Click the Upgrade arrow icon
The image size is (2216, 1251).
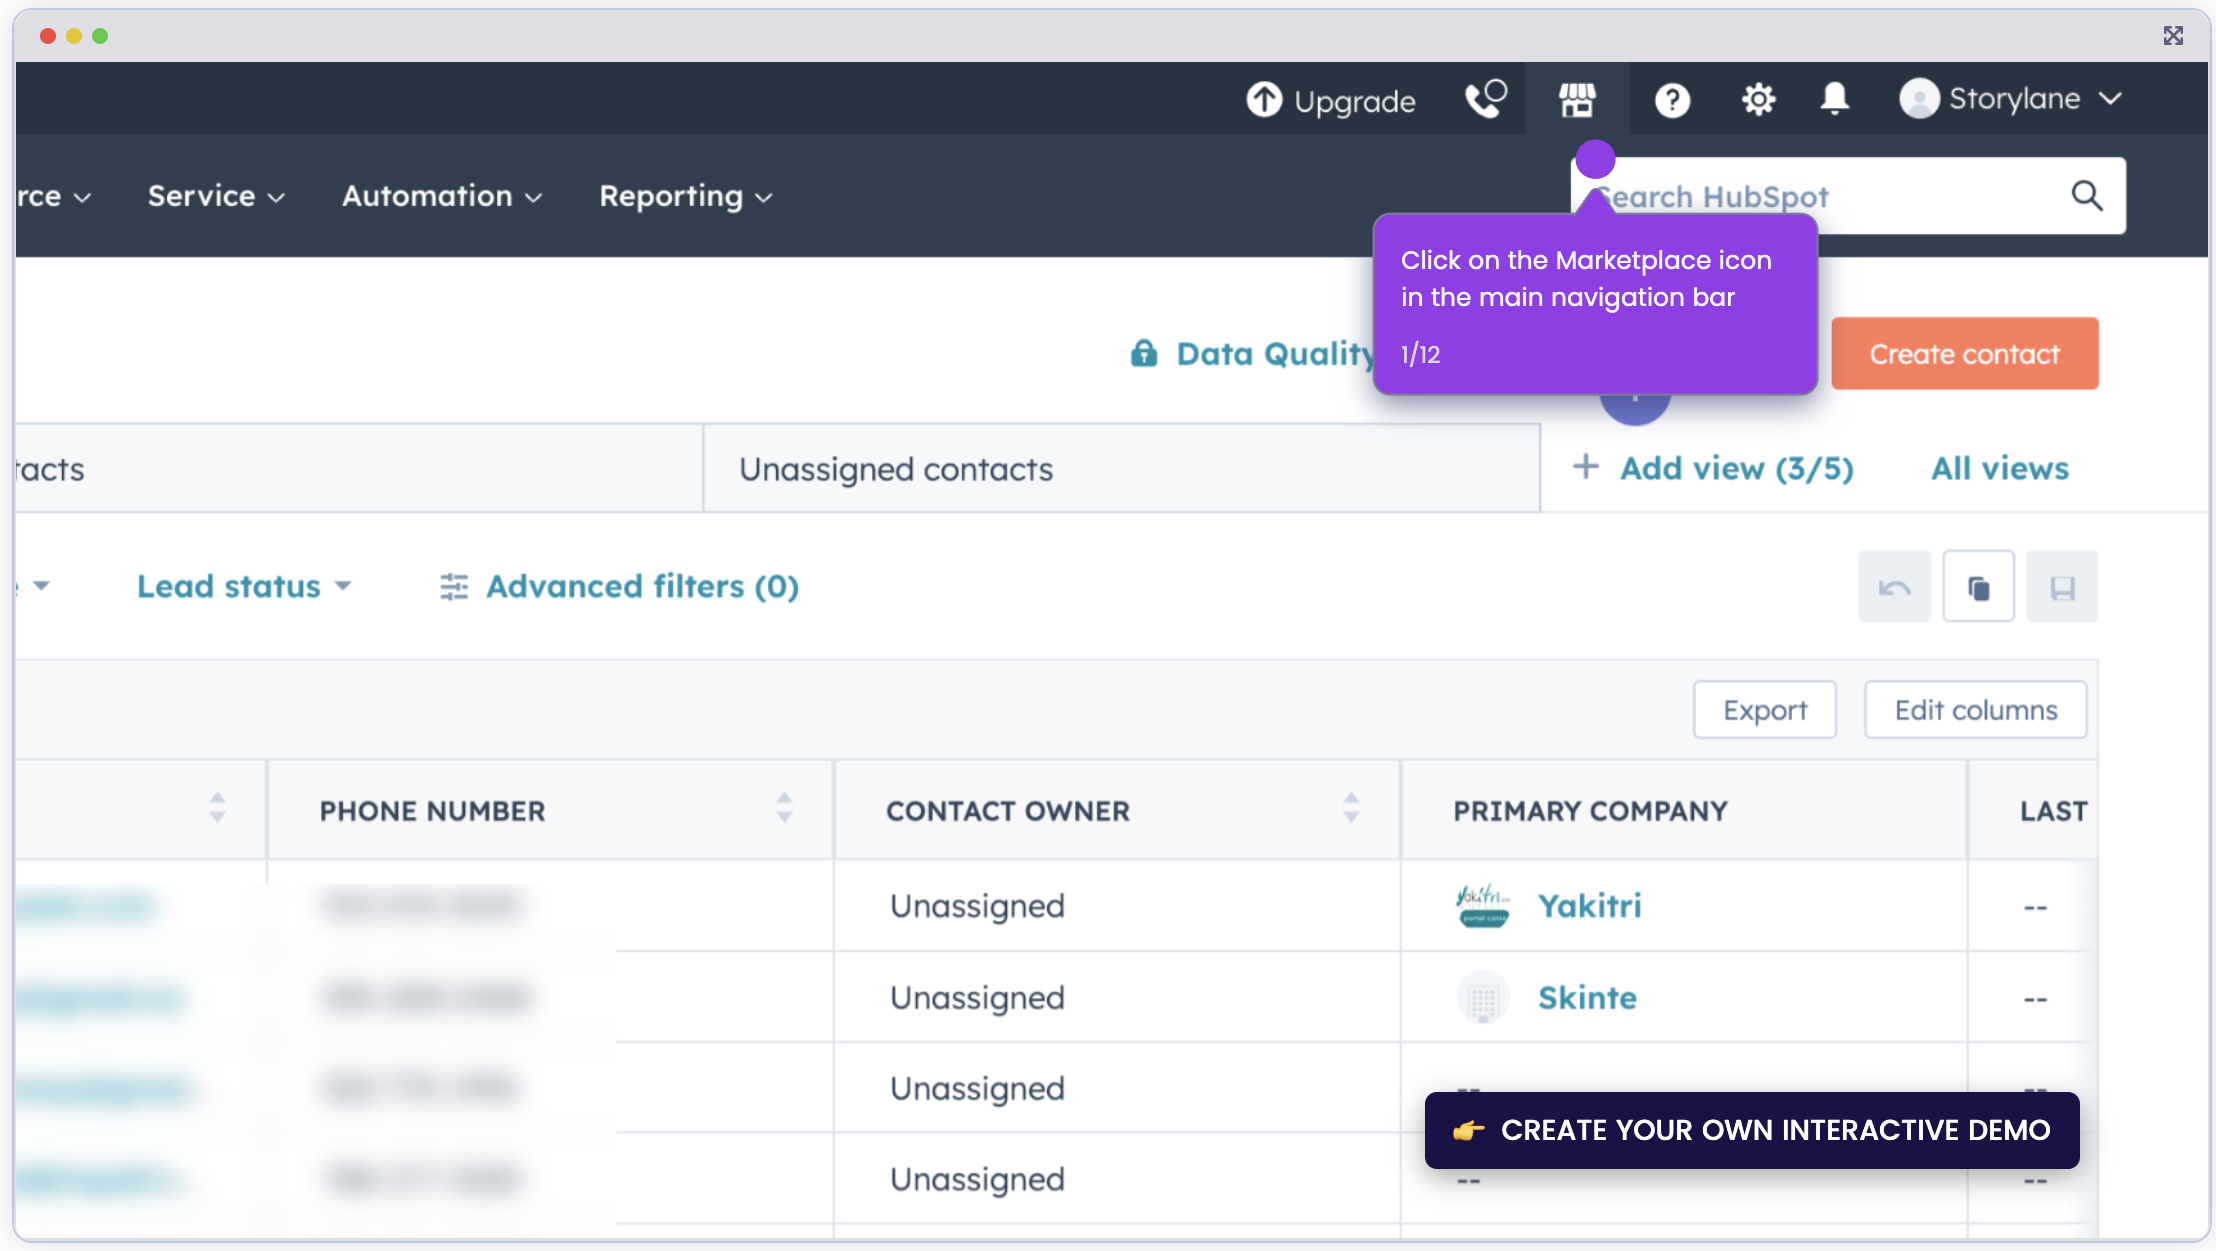(x=1263, y=99)
